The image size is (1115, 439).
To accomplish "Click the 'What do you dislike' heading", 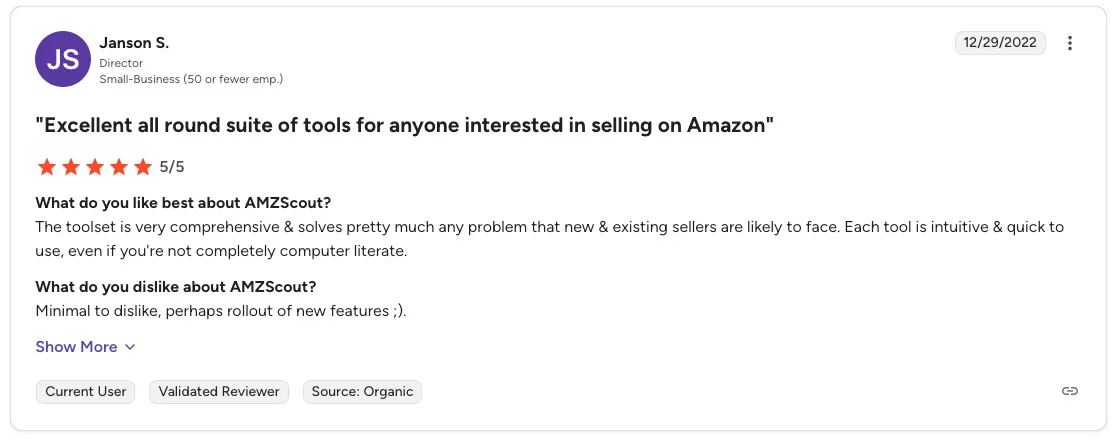I will (176, 287).
